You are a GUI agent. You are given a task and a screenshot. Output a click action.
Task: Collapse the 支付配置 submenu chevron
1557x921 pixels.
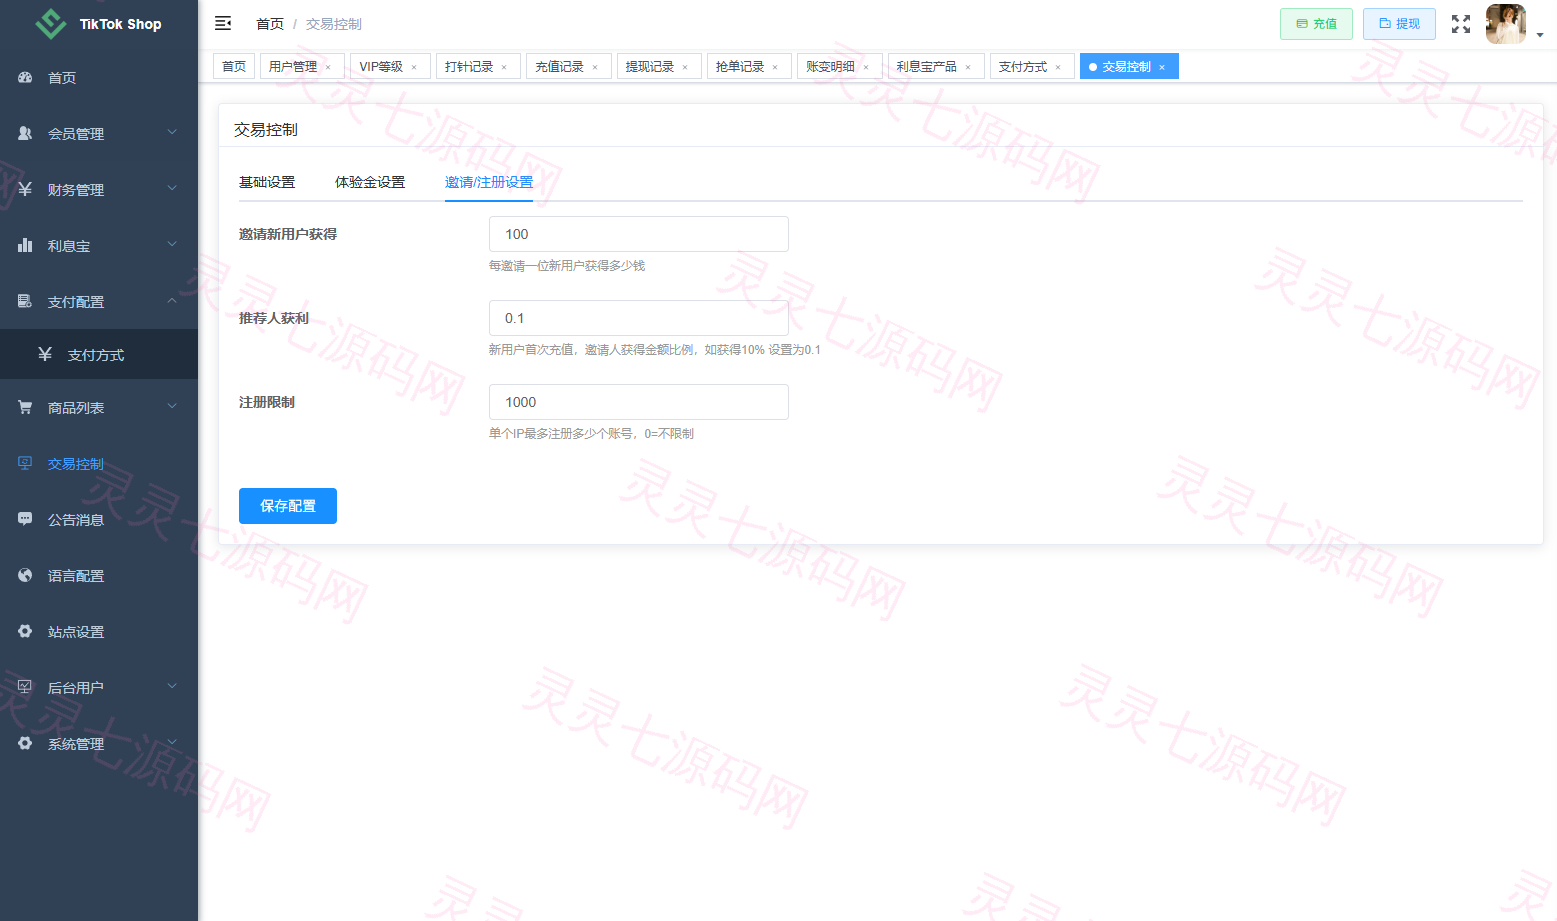coord(172,300)
